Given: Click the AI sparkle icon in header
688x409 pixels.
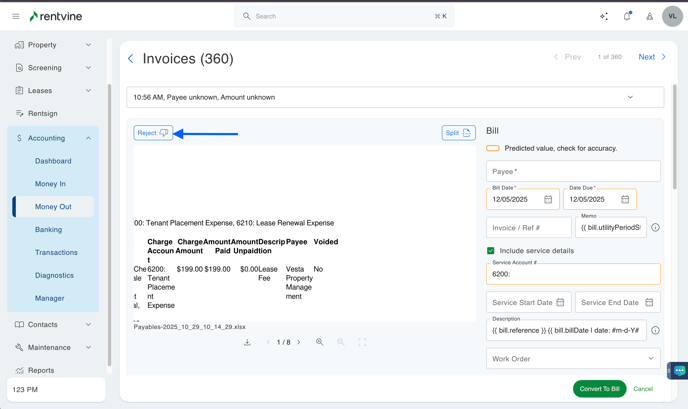Looking at the screenshot, I should pos(604,16).
